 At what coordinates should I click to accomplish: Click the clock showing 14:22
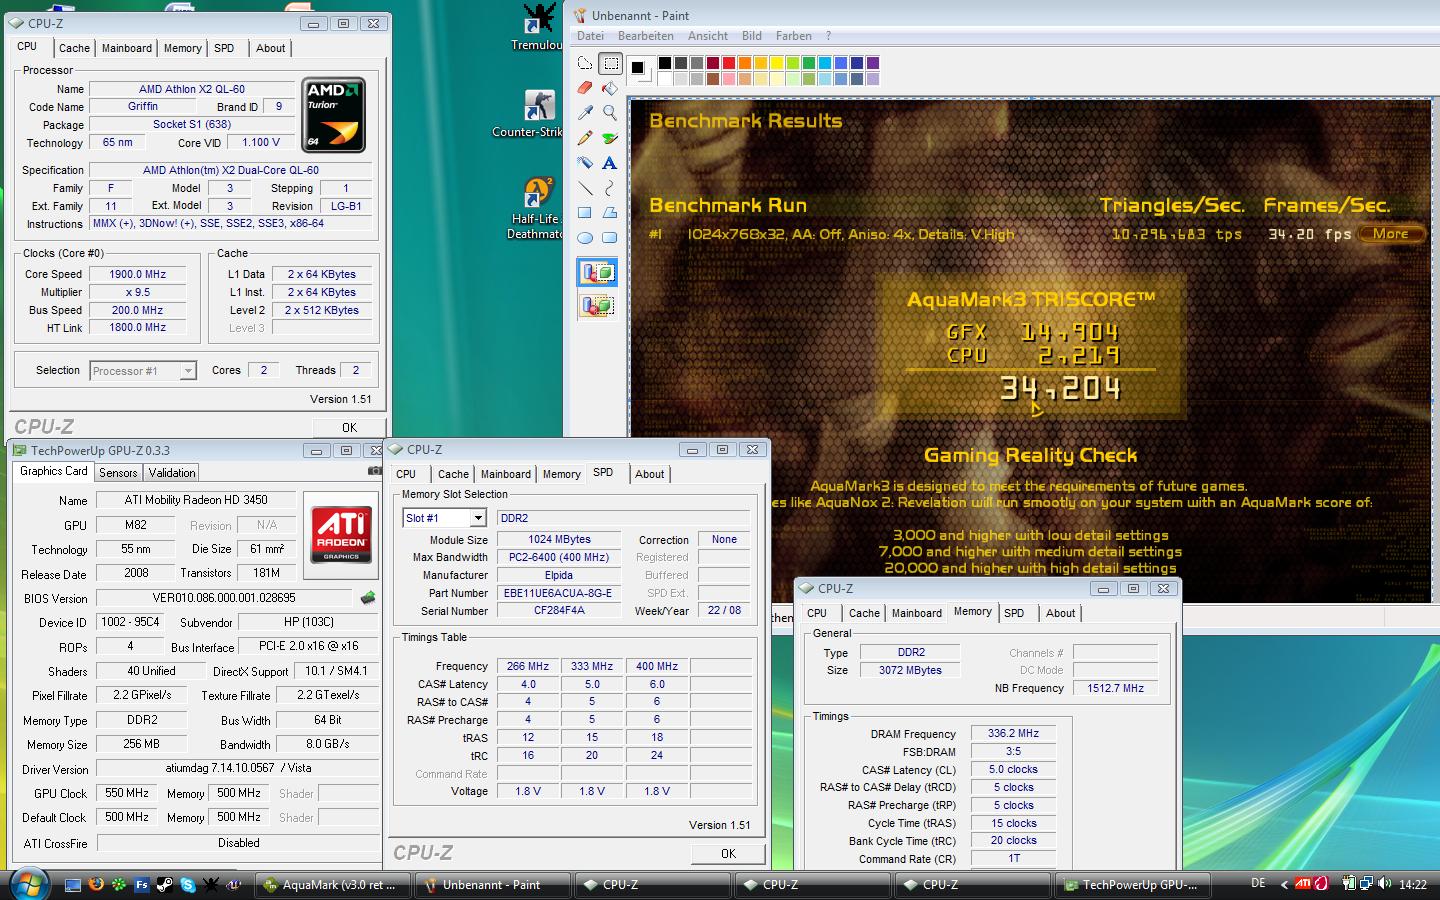[1412, 884]
